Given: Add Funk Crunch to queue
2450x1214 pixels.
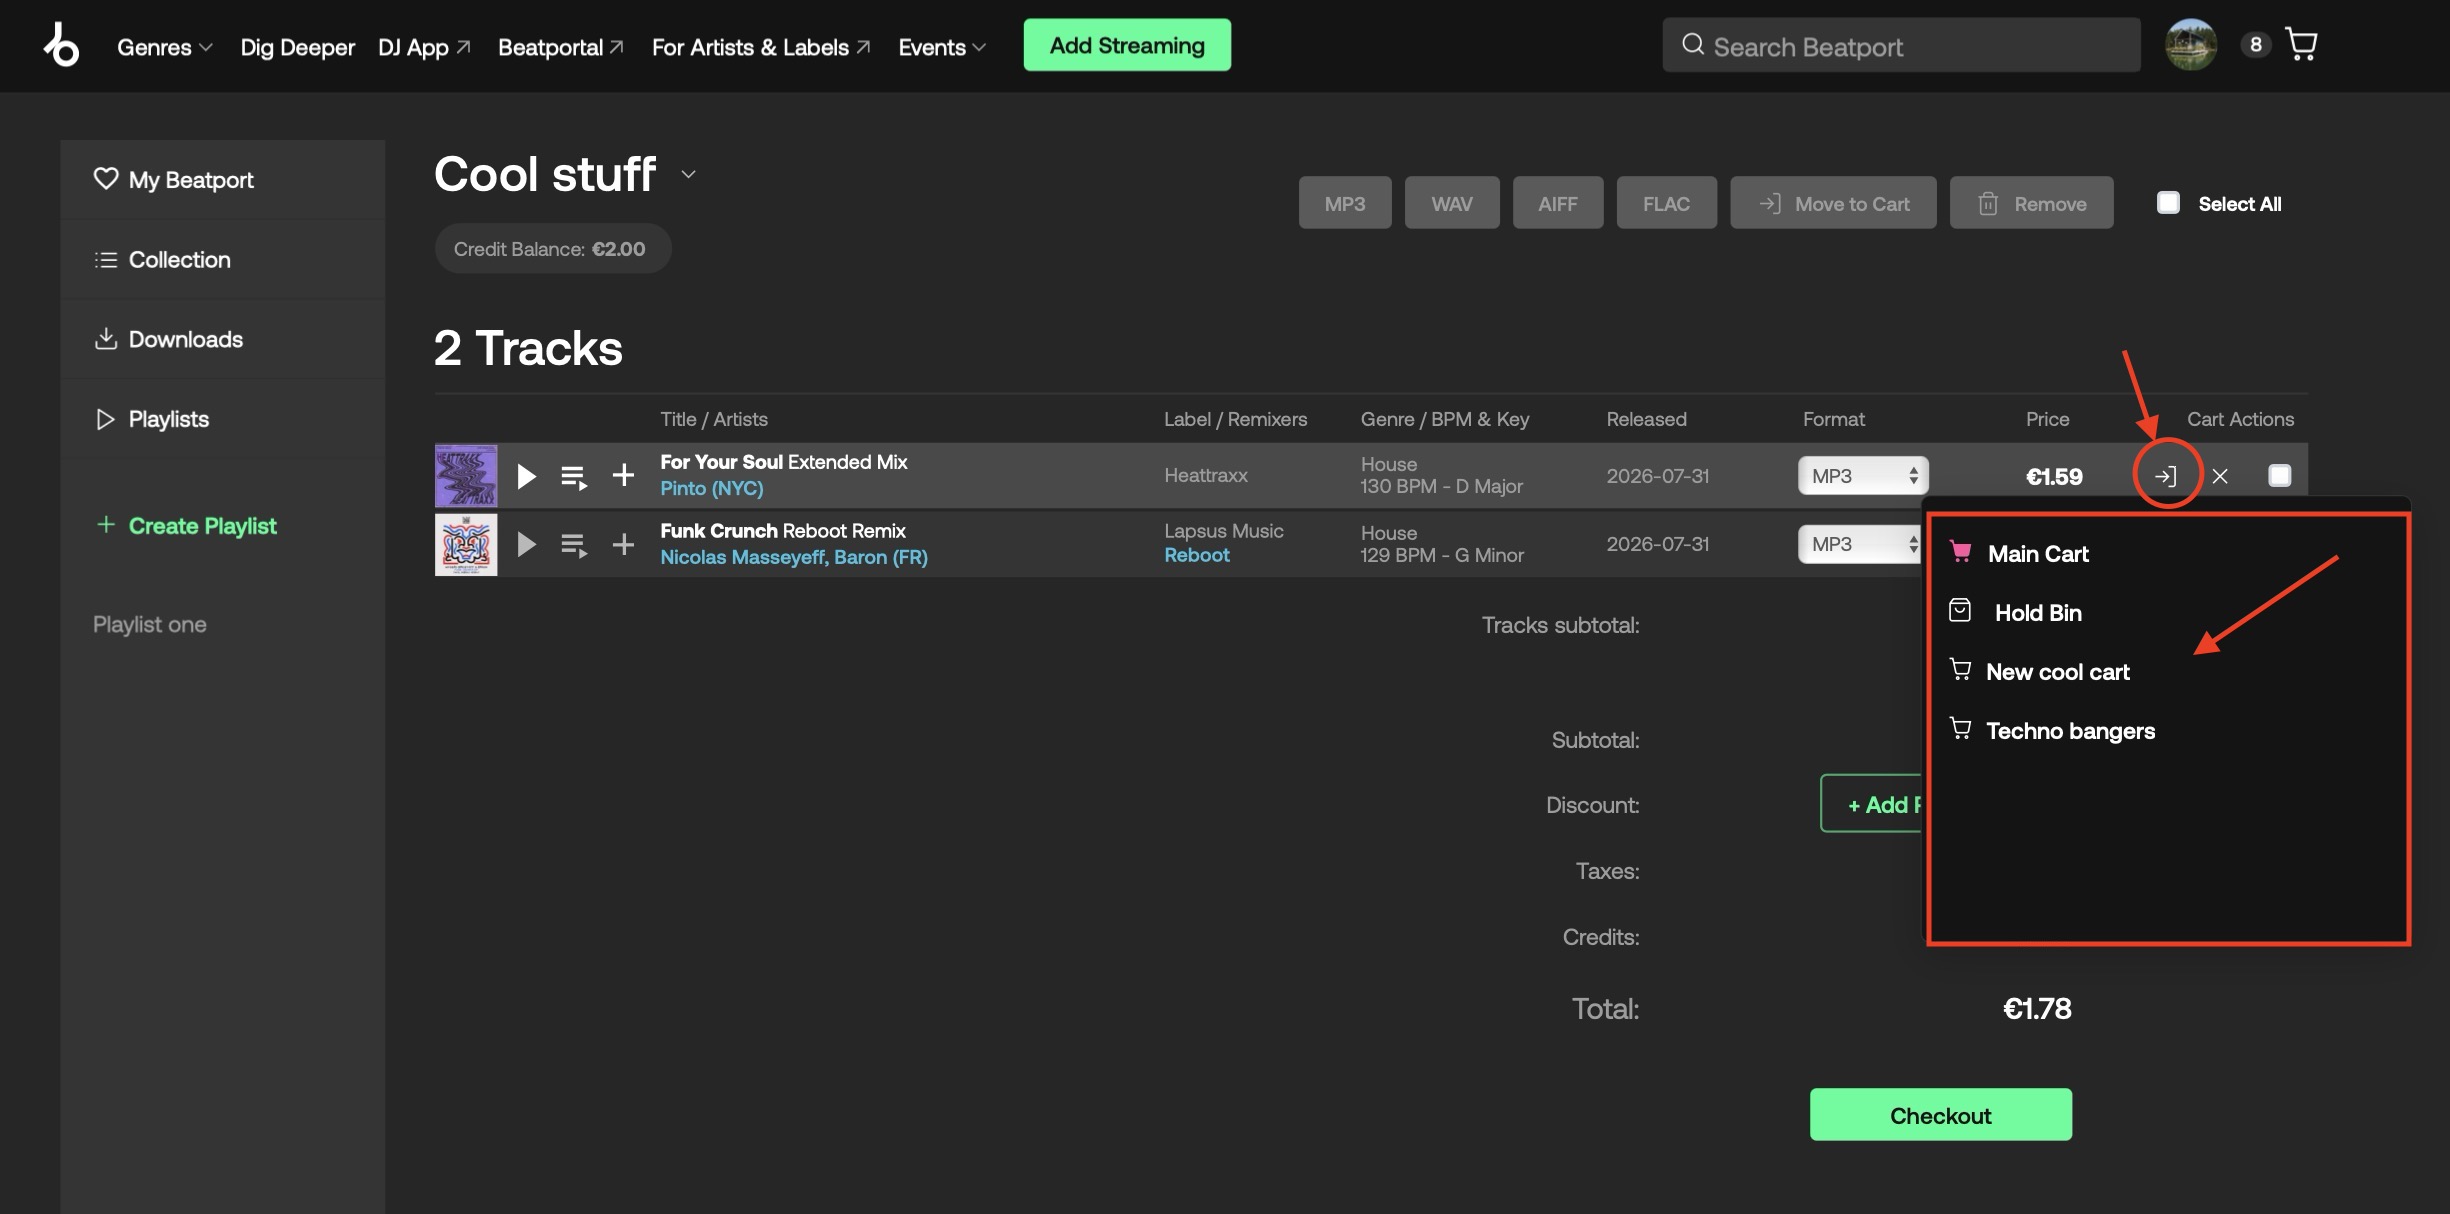Looking at the screenshot, I should [574, 545].
